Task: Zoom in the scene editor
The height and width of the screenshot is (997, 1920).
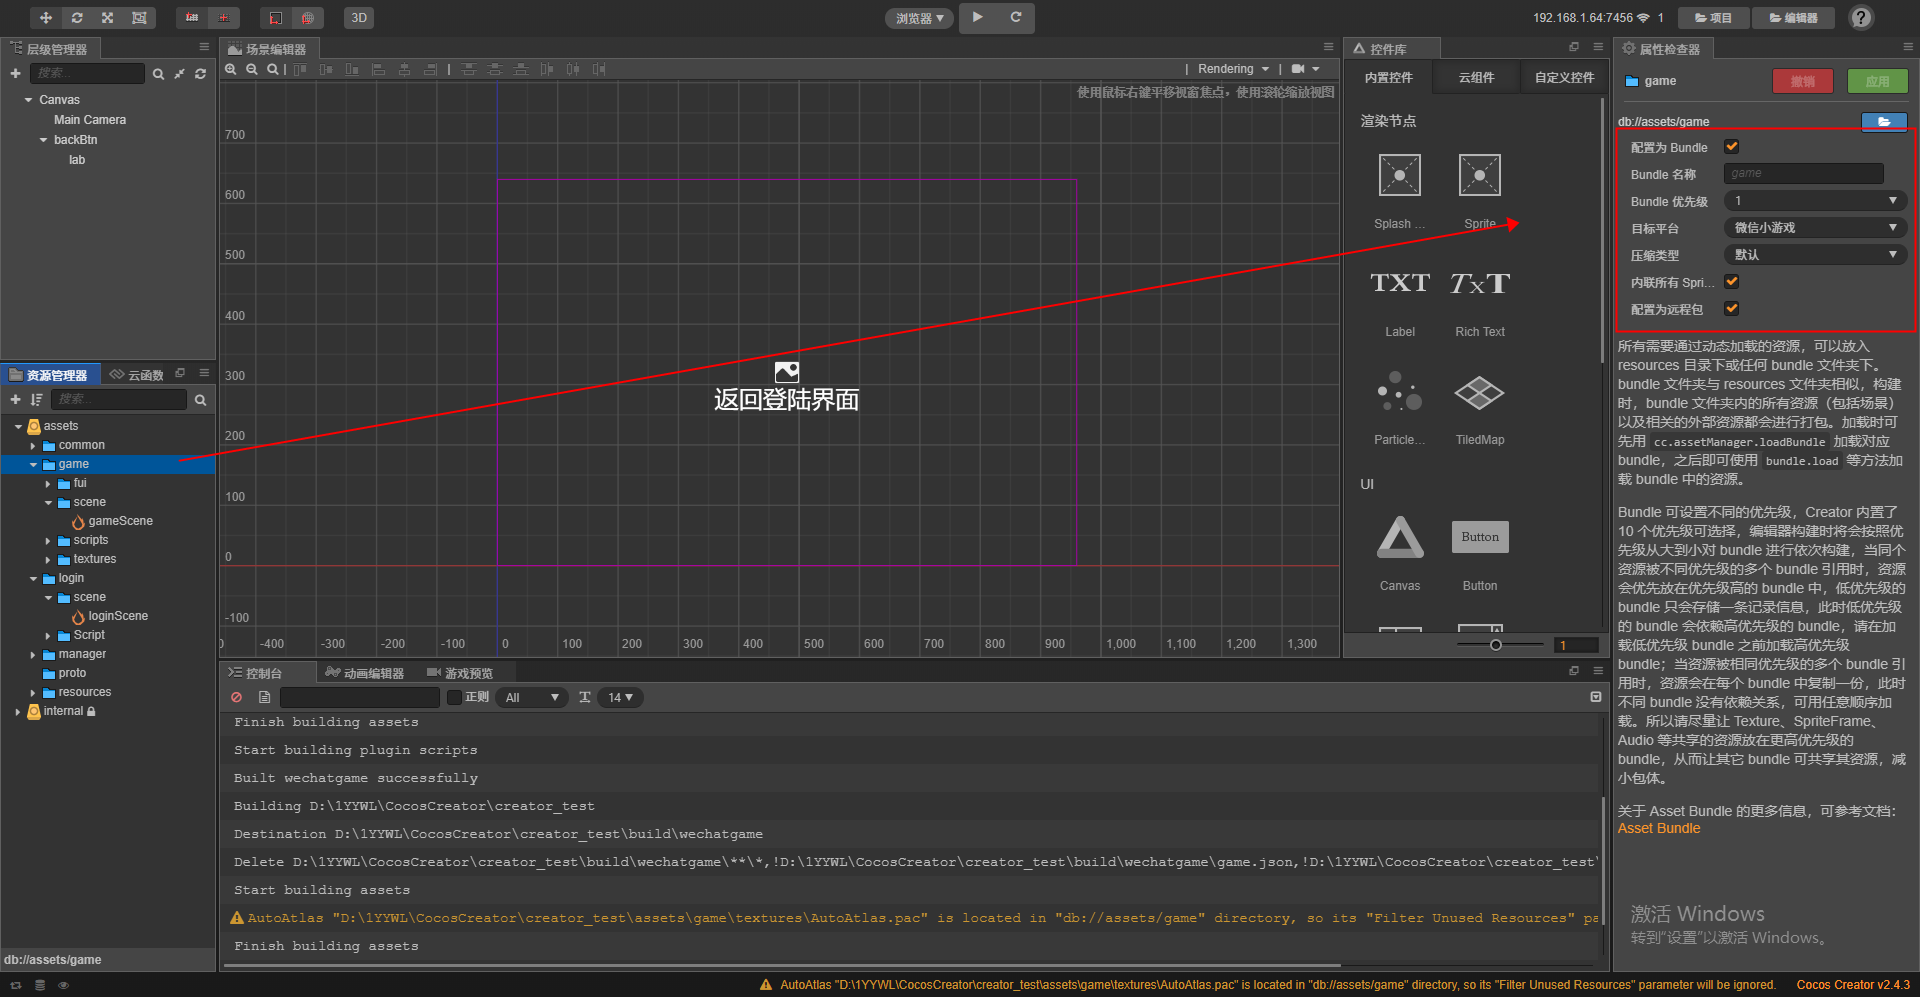Action: 231,69
